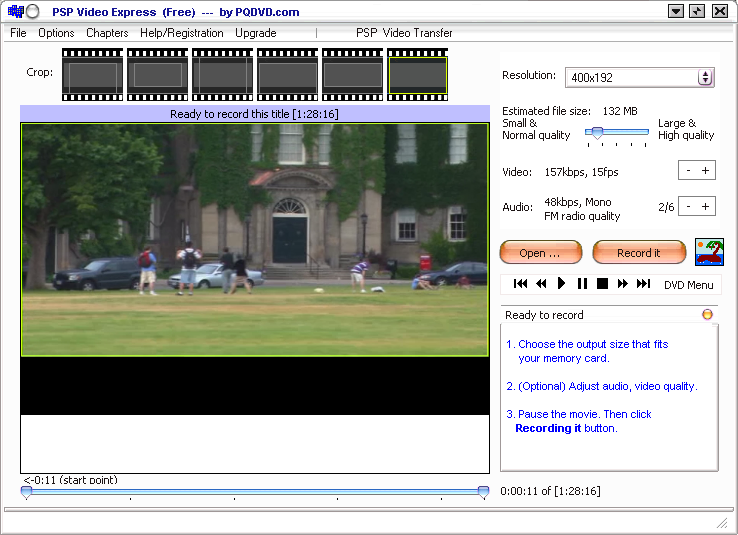Open the Chapters menu
This screenshot has height=535, width=738.
107,33
